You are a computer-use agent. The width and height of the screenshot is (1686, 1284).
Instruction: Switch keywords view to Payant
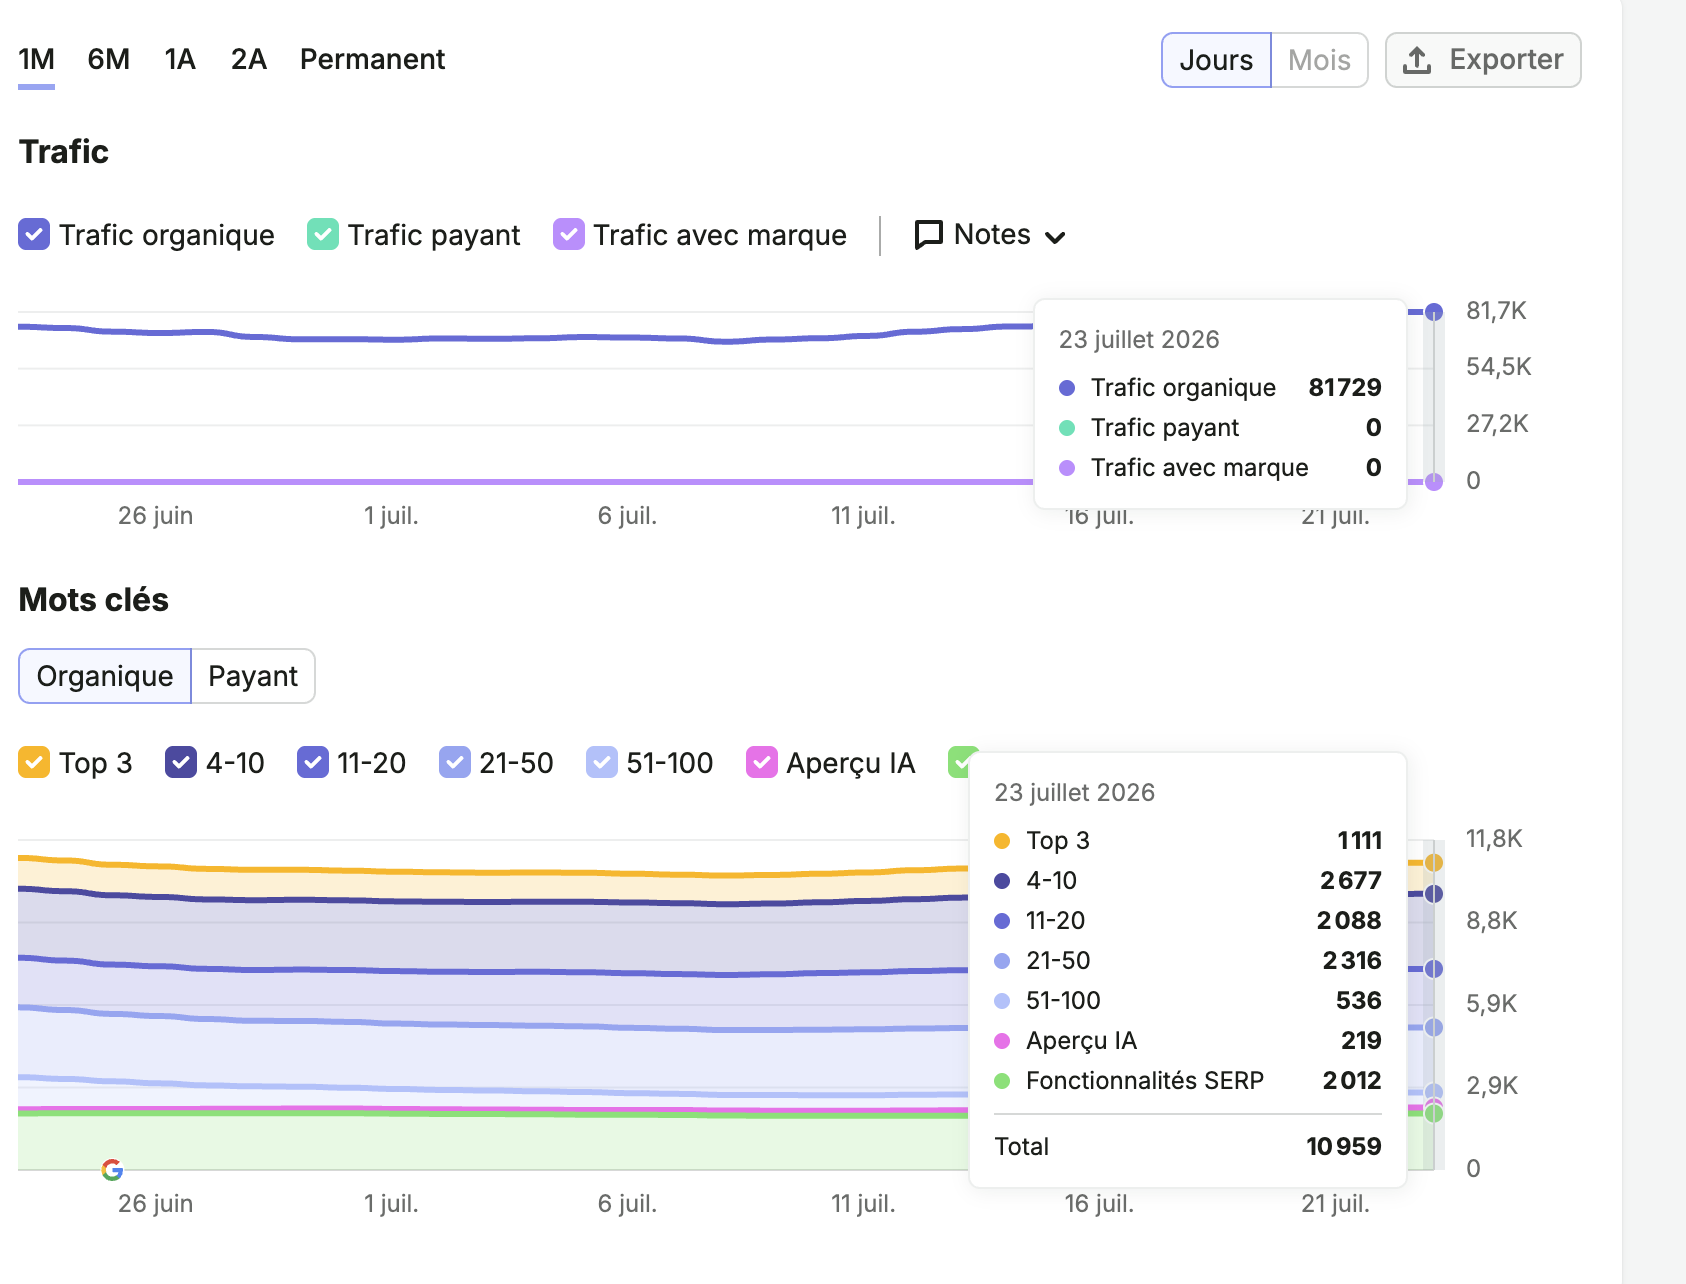(253, 676)
